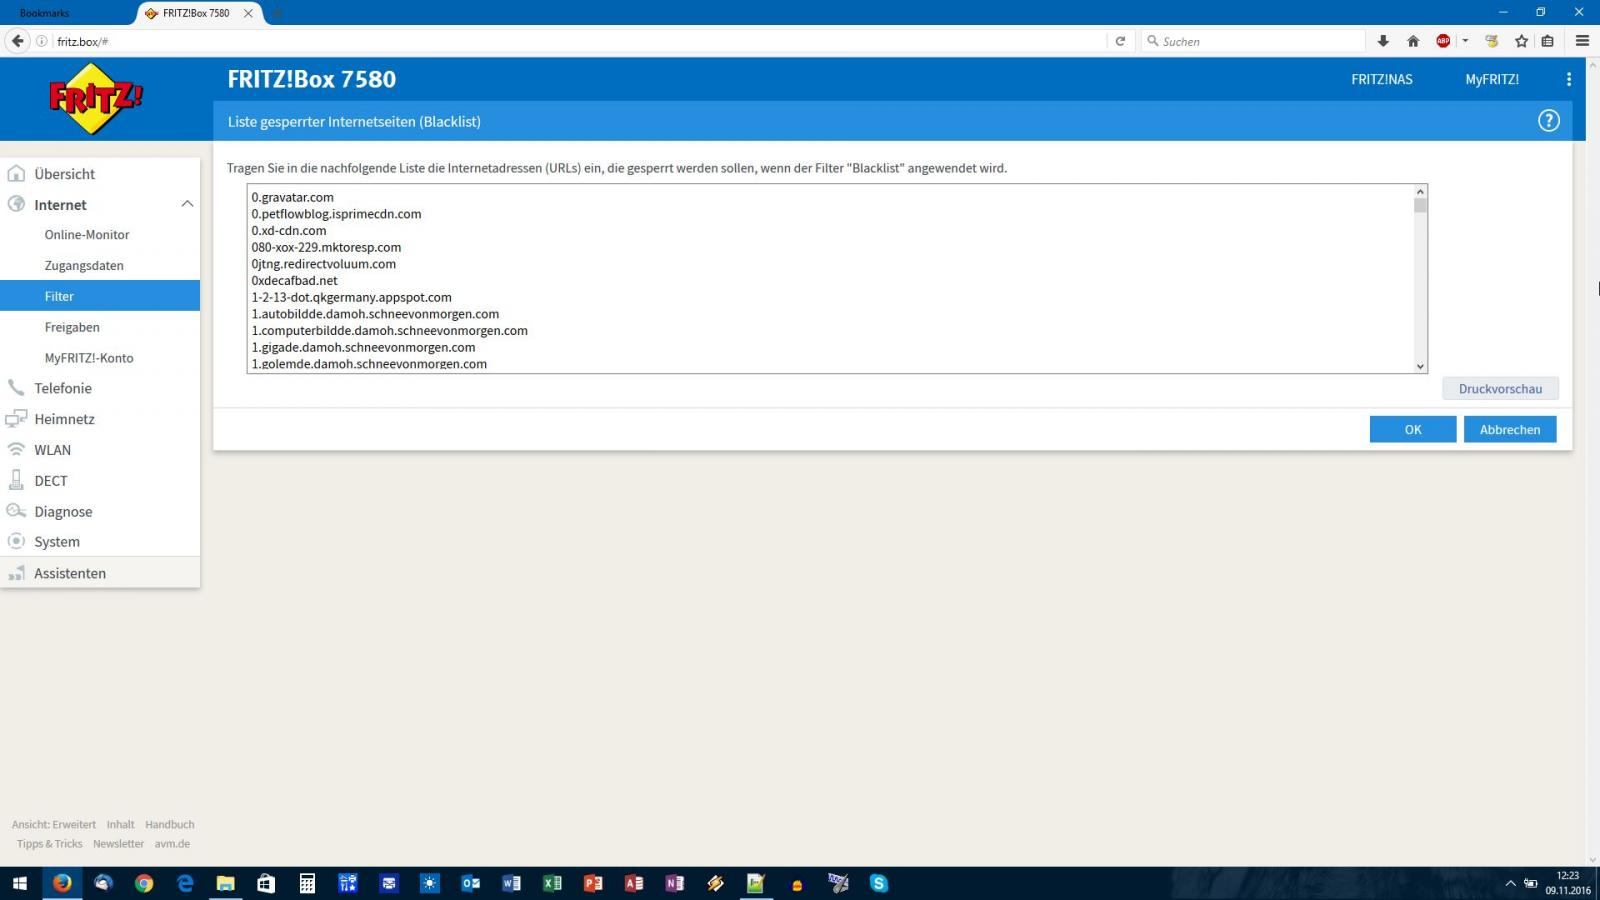The height and width of the screenshot is (900, 1600).
Task: Click the site info icon in address bar
Action: click(42, 41)
